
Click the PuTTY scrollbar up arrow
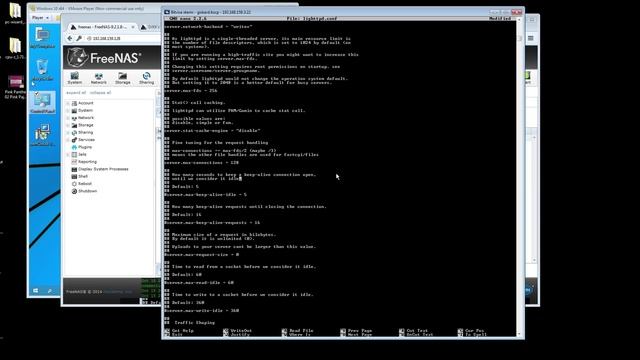click(519, 19)
